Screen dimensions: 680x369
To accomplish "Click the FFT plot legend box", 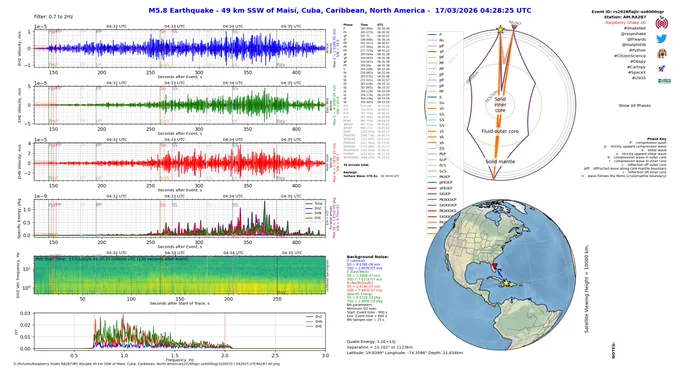I will tap(314, 322).
